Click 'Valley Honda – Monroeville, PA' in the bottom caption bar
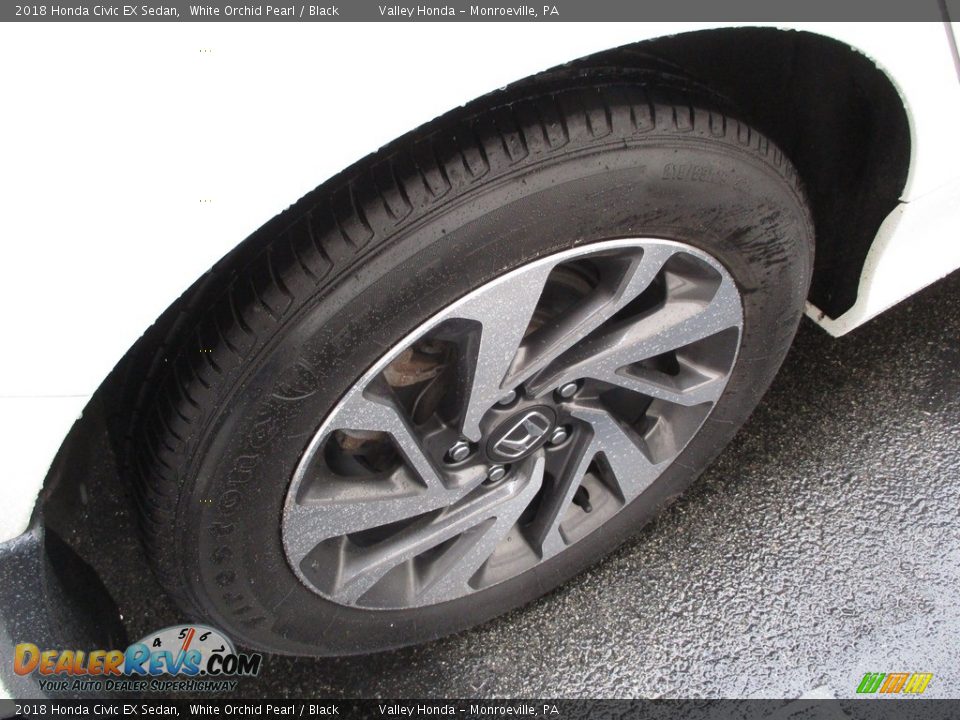 468,710
